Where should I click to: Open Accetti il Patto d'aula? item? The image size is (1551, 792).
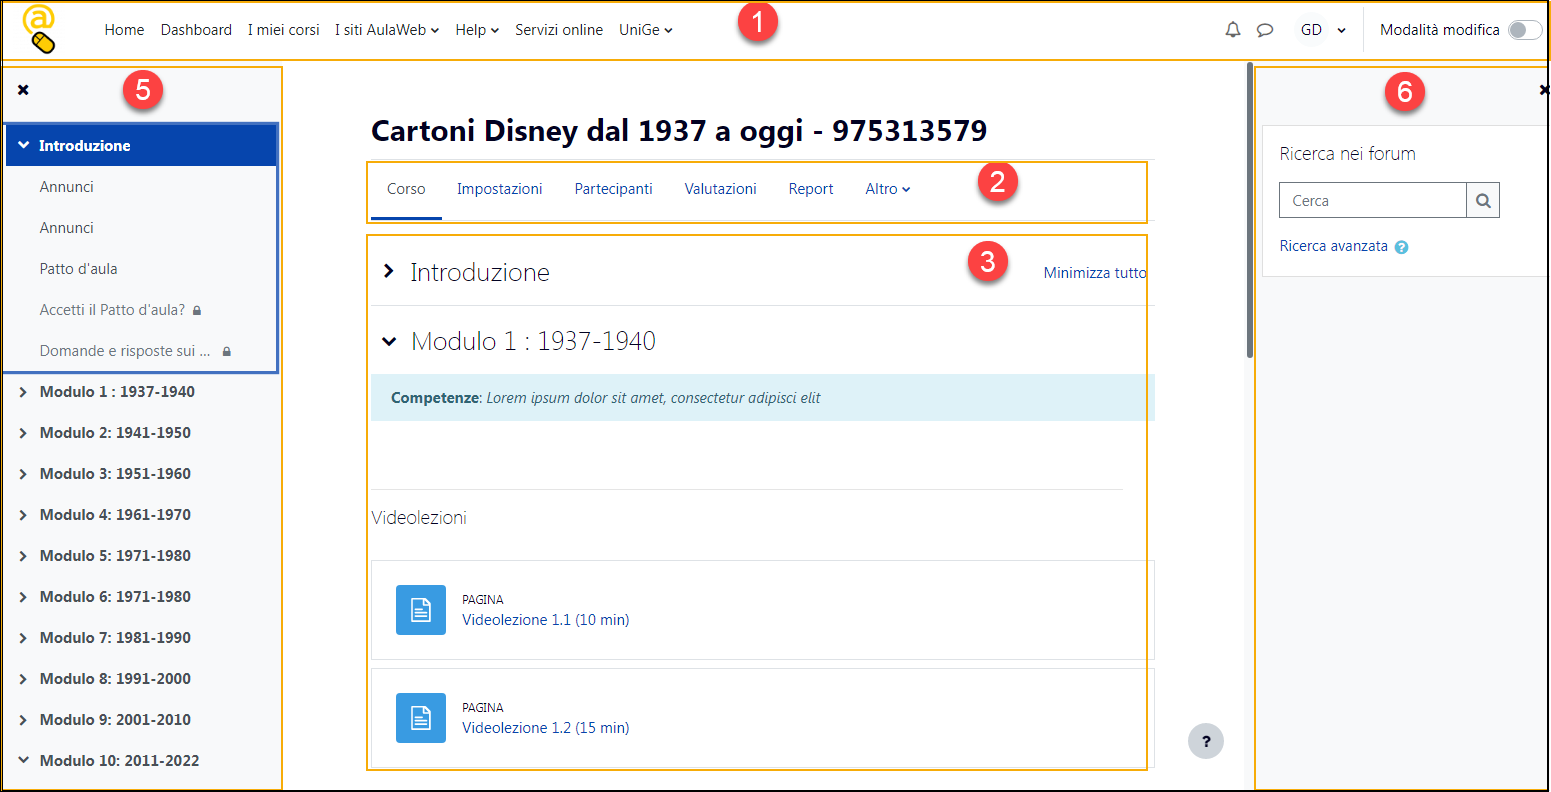click(112, 310)
